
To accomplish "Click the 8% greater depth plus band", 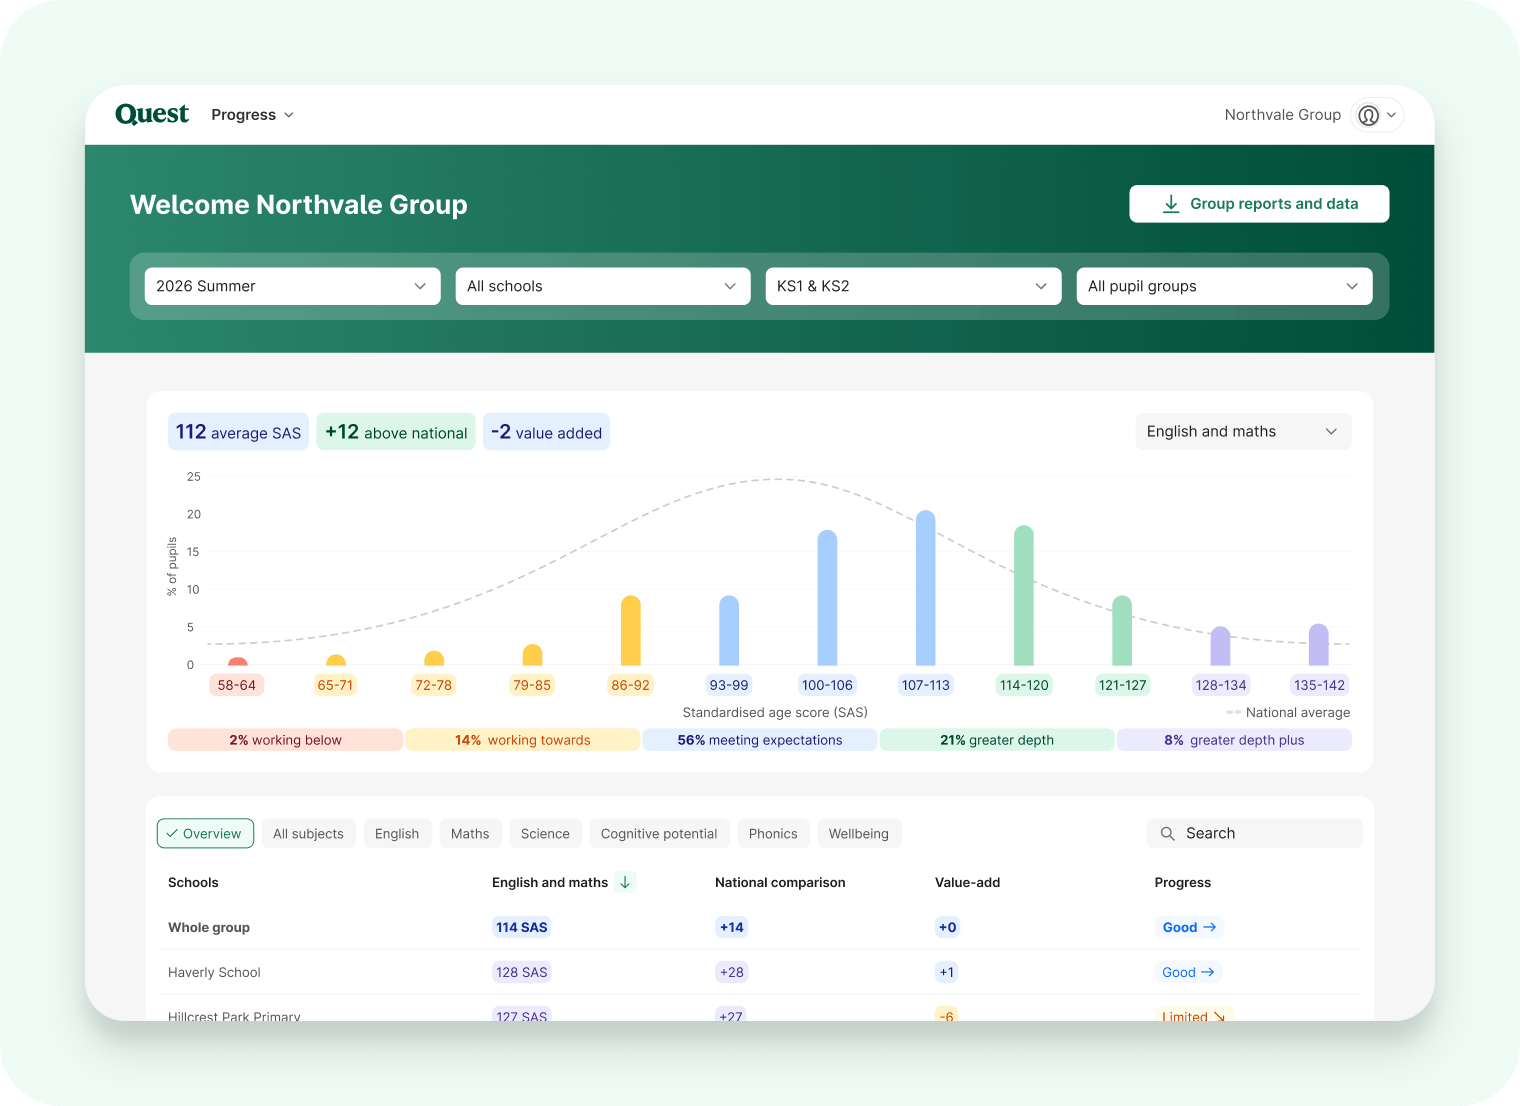I will click(x=1234, y=740).
